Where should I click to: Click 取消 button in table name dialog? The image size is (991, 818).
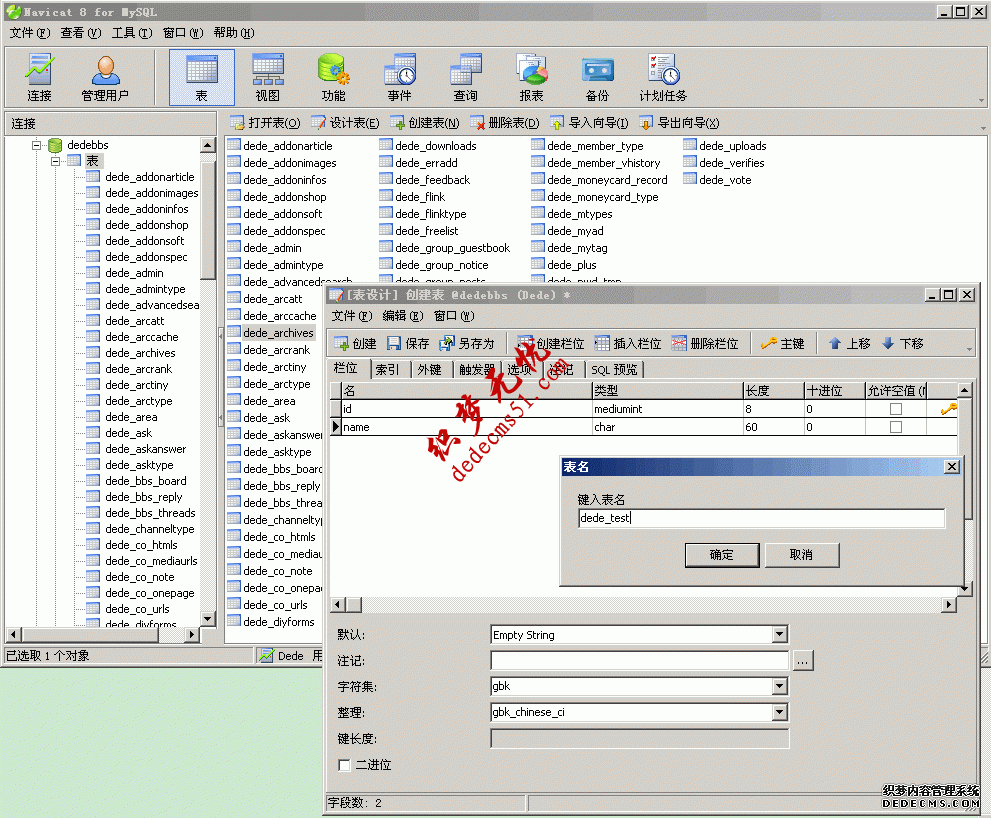click(x=801, y=555)
